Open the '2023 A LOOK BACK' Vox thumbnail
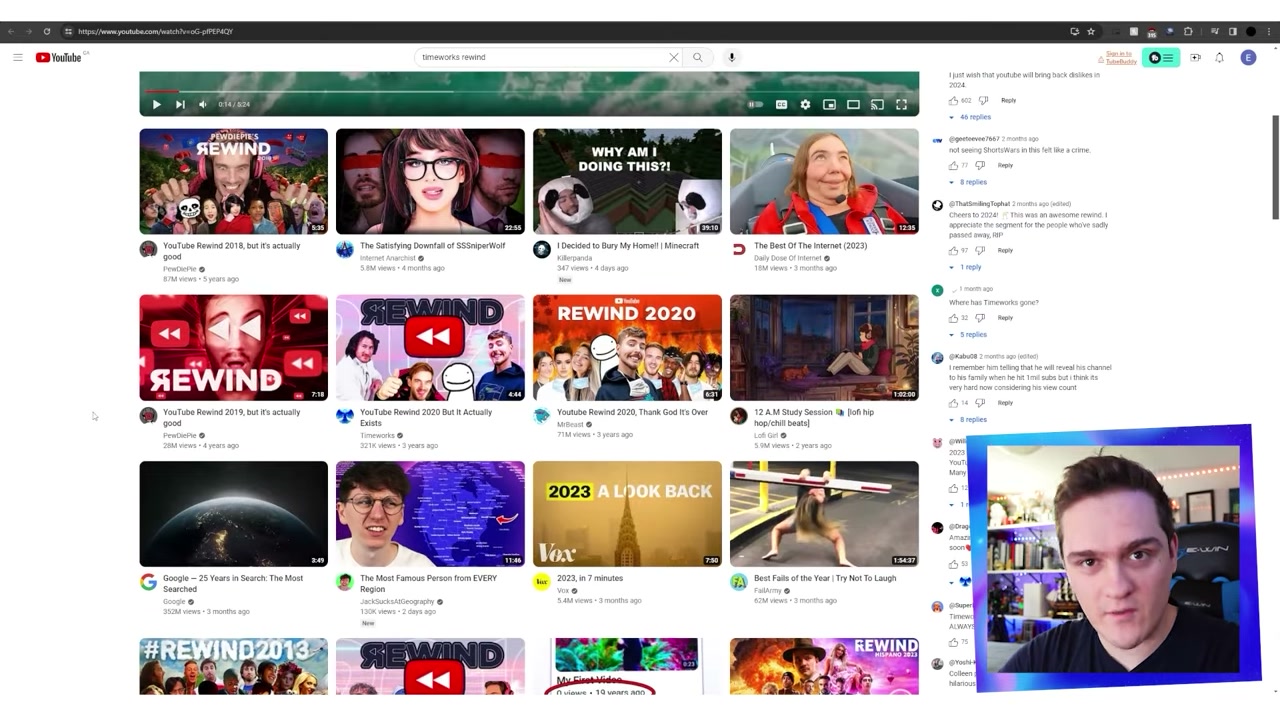Viewport: 1280px width, 720px height. 627,514
